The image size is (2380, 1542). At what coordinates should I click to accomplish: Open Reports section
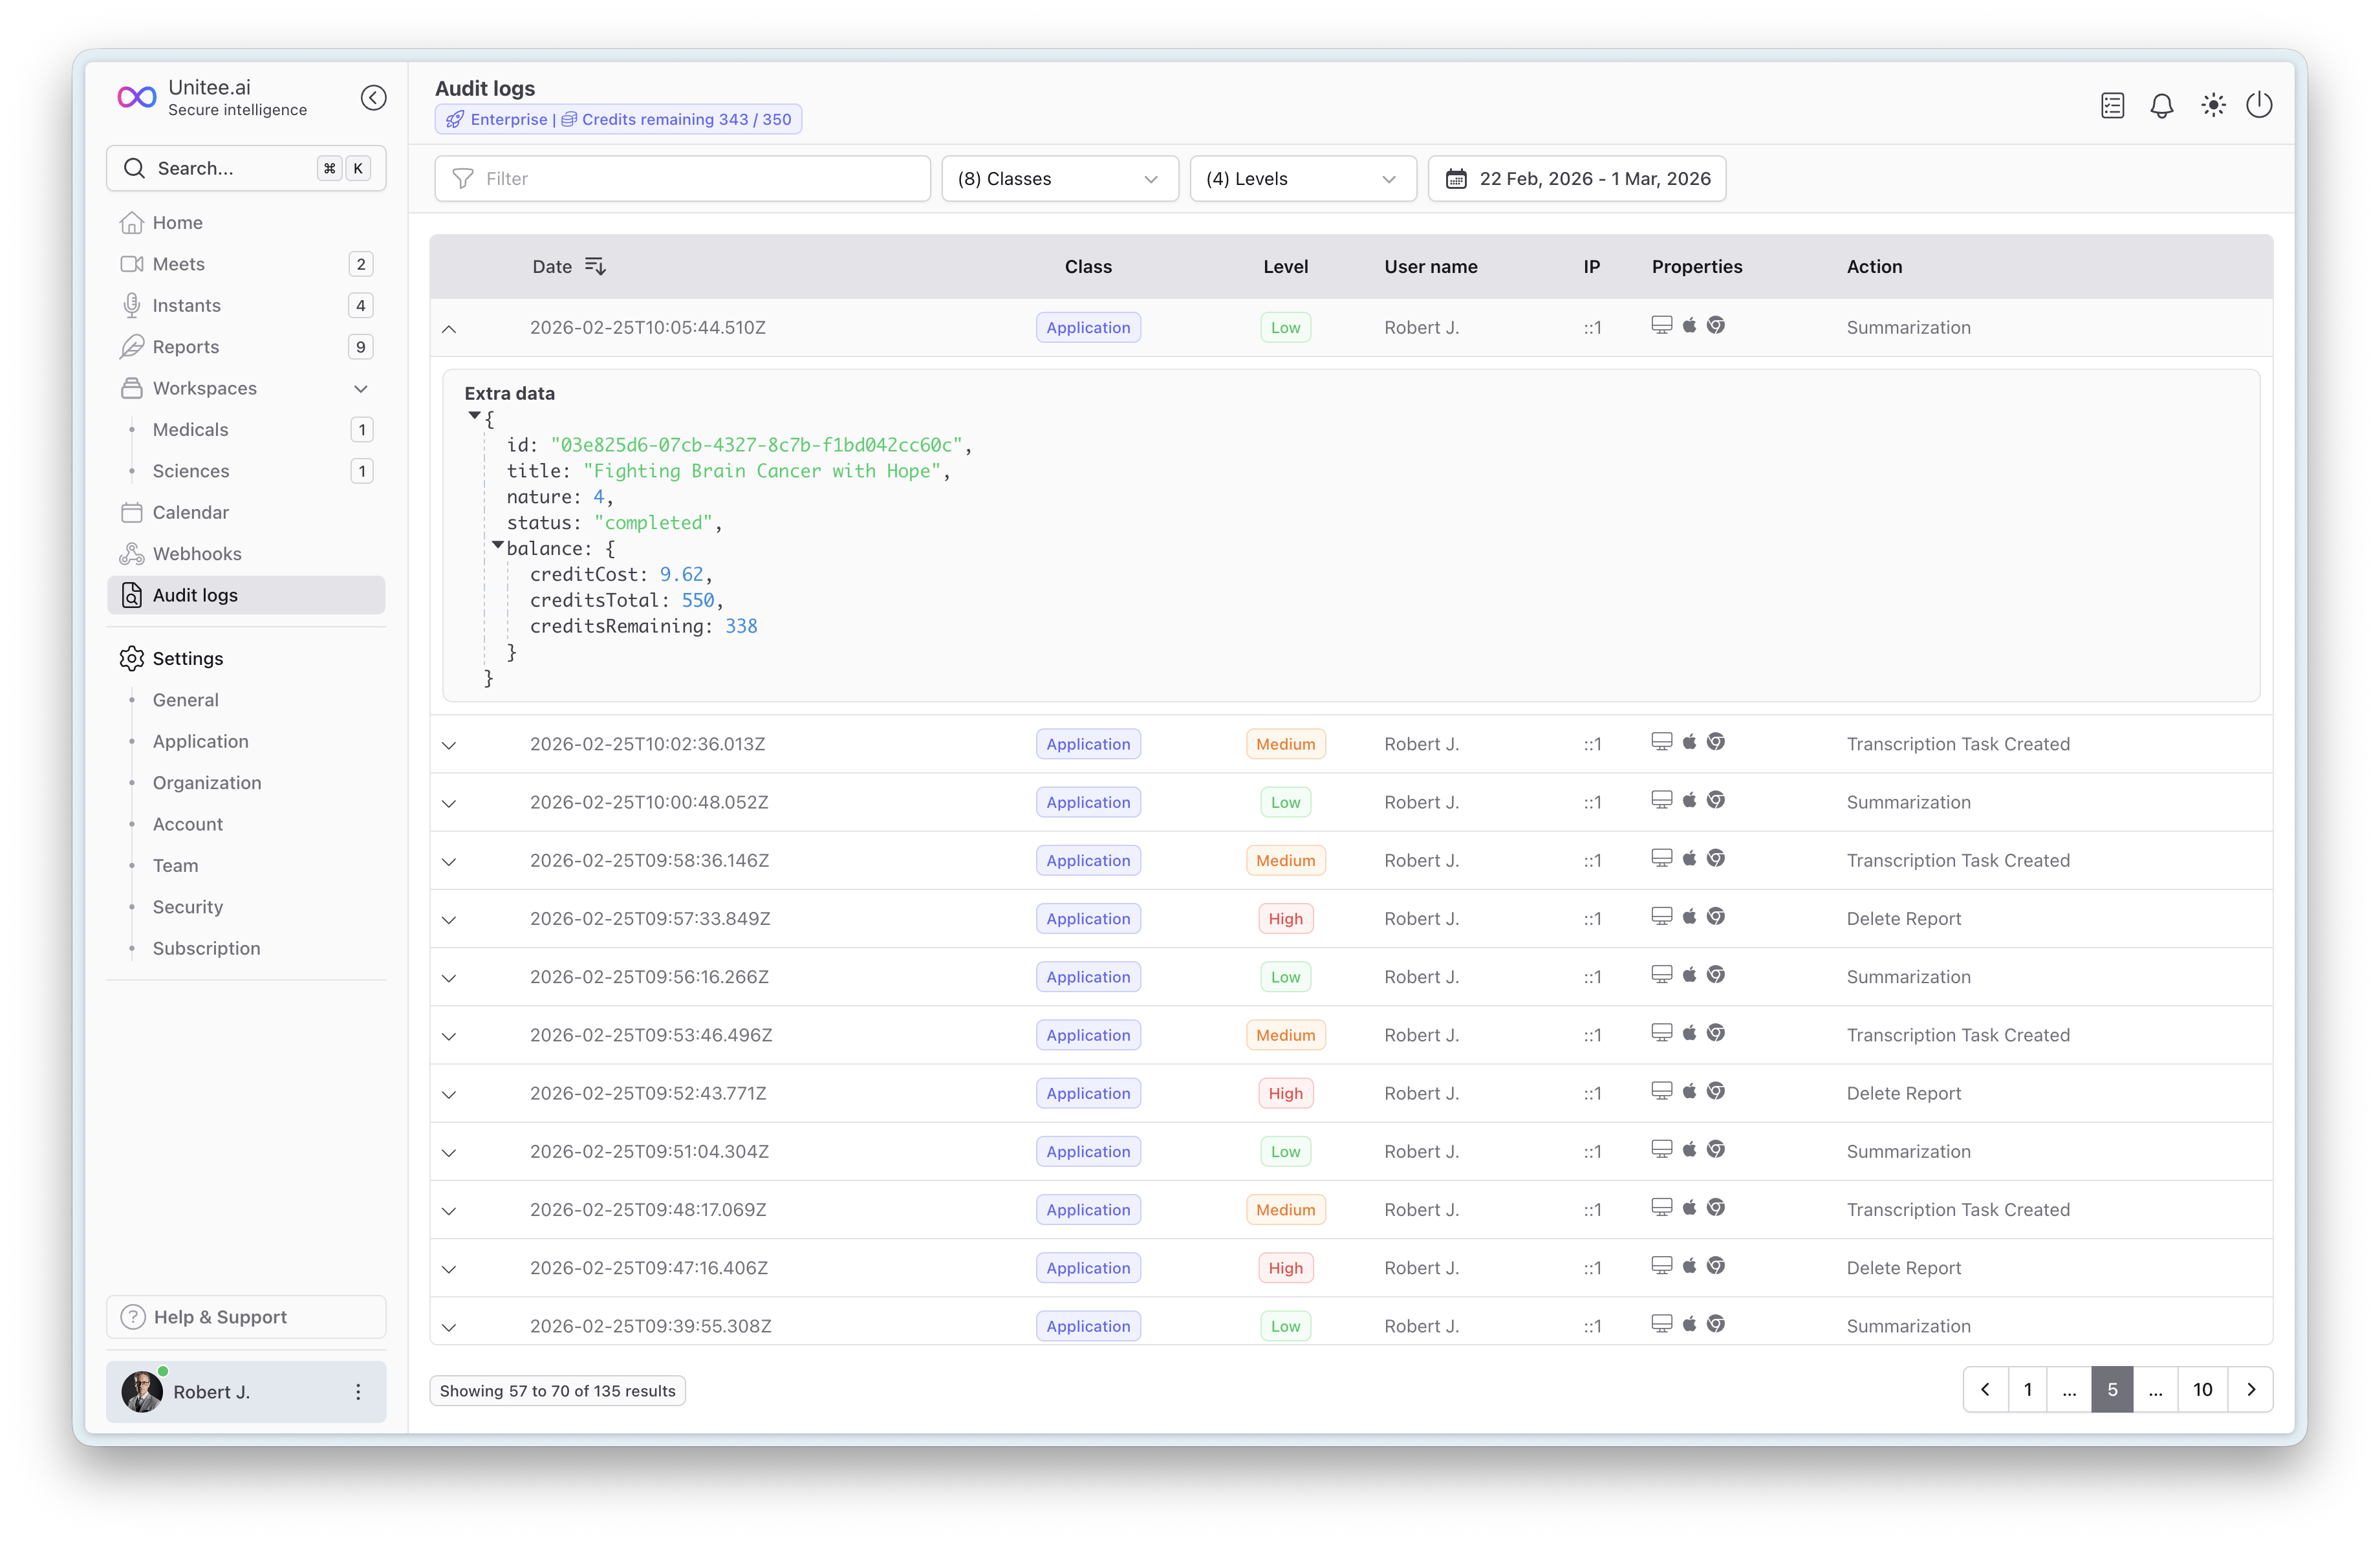[x=246, y=347]
